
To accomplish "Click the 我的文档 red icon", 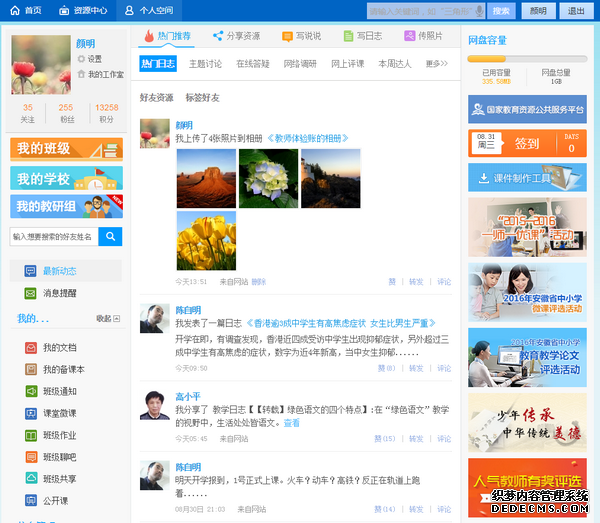I will (31, 347).
